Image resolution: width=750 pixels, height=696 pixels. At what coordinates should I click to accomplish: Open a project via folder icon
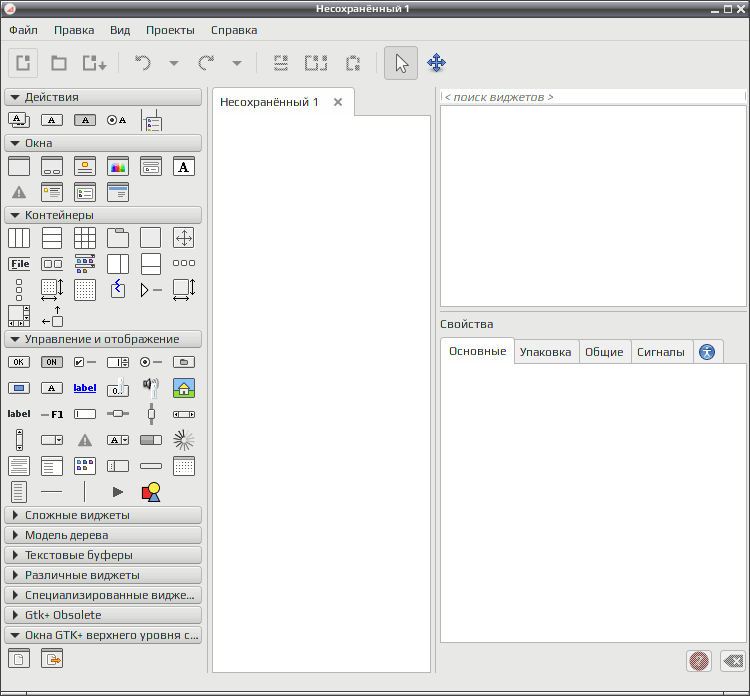pos(59,63)
